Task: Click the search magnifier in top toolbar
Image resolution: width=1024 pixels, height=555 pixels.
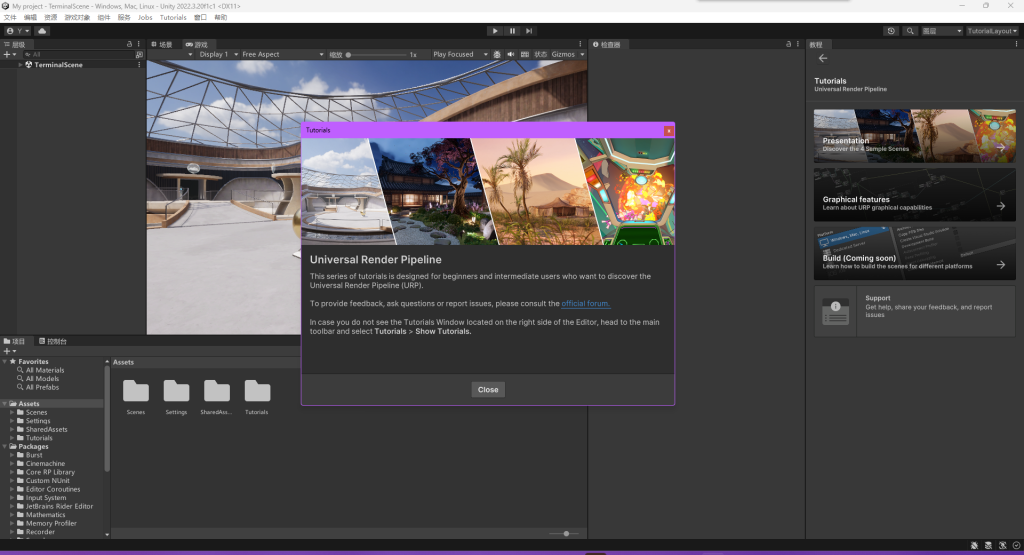Action: 910,31
